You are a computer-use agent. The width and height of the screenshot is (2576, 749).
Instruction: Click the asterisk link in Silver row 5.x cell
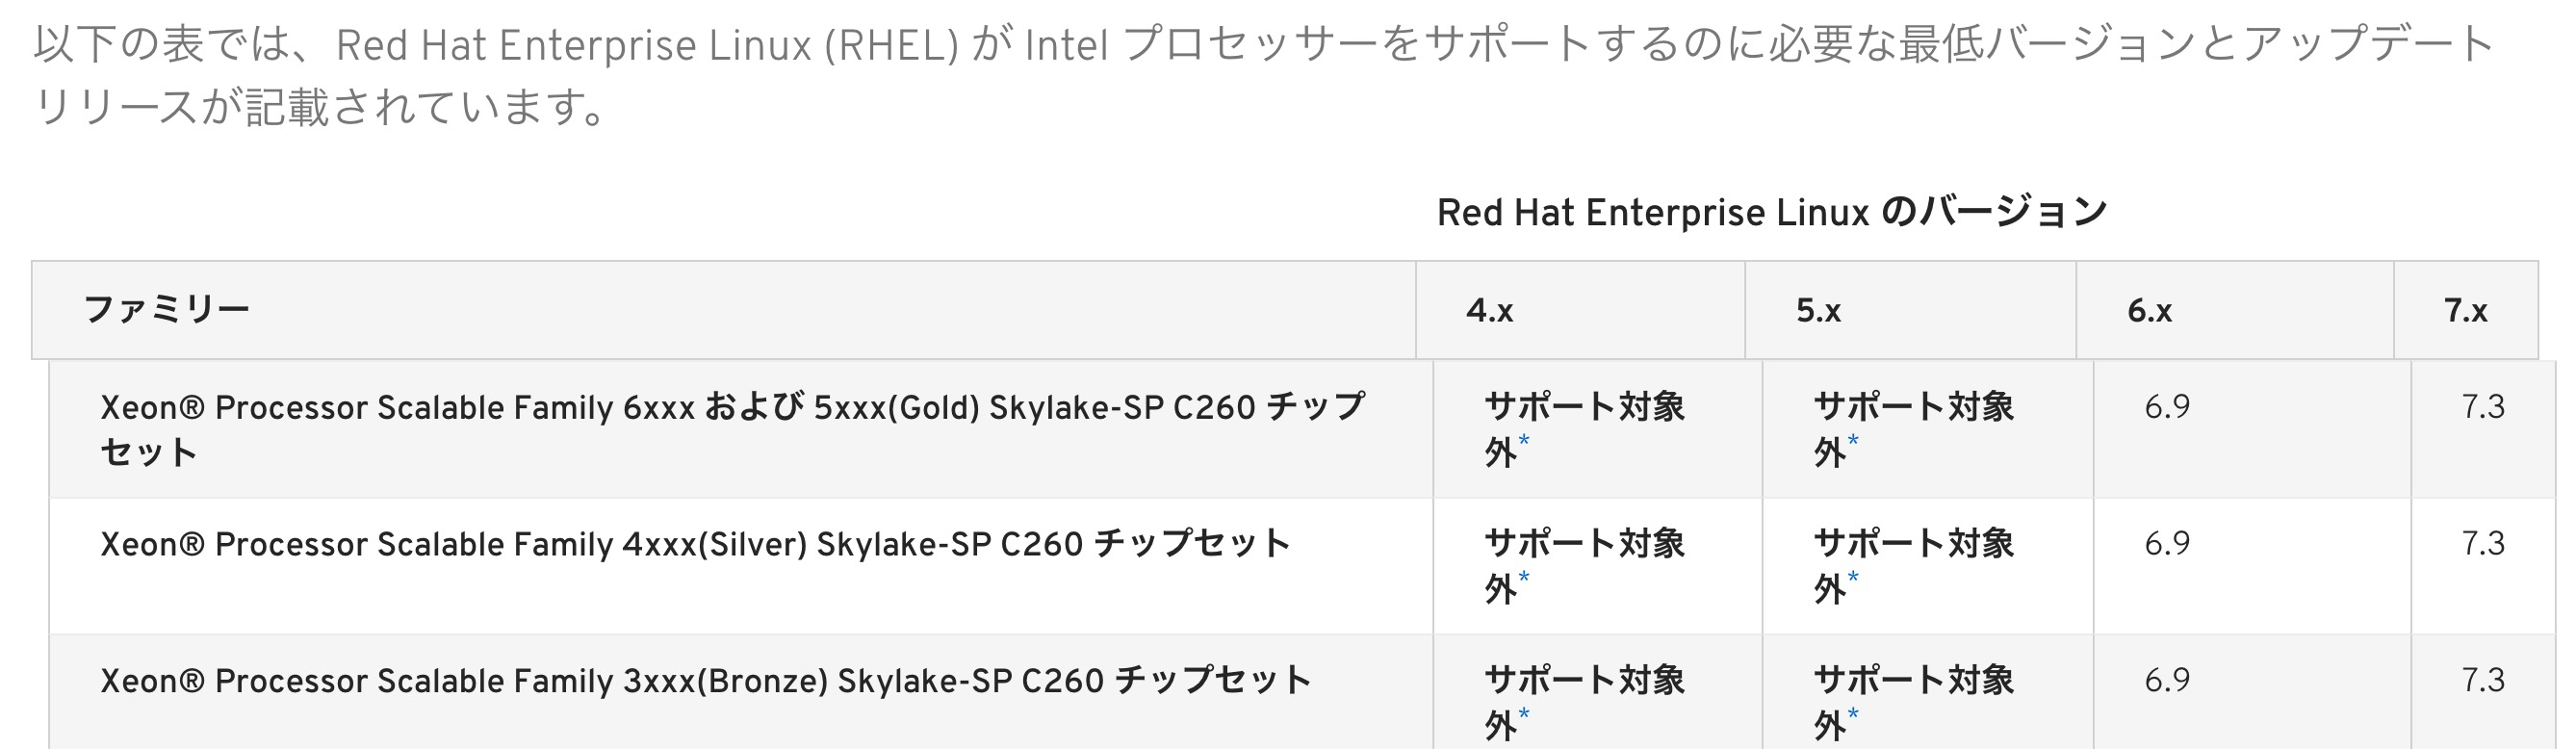1853,578
